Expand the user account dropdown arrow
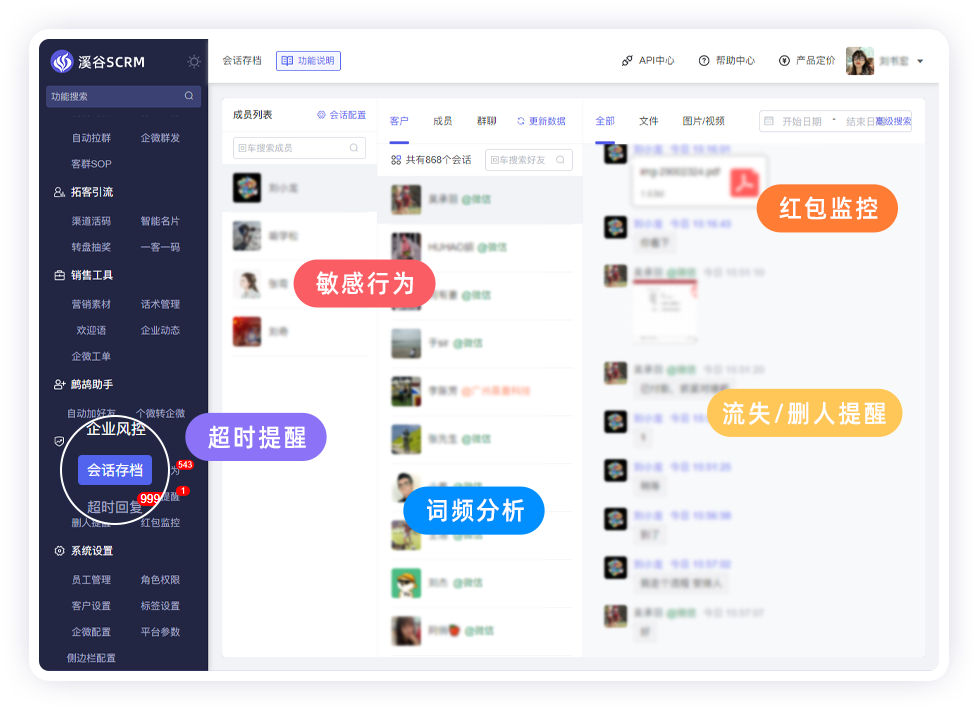The image size is (979, 711). click(x=920, y=61)
